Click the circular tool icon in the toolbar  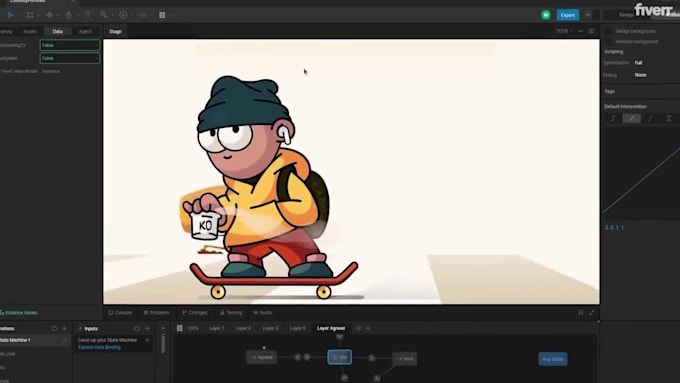[123, 15]
